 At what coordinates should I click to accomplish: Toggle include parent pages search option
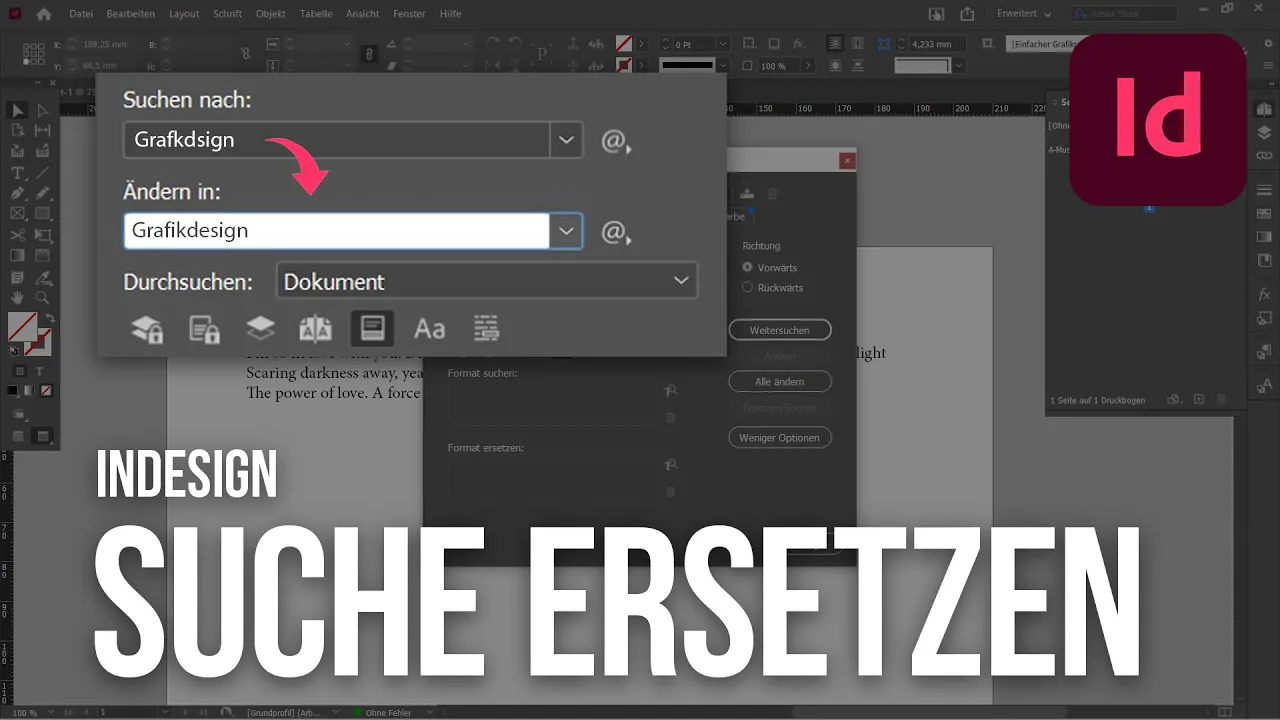tap(316, 329)
